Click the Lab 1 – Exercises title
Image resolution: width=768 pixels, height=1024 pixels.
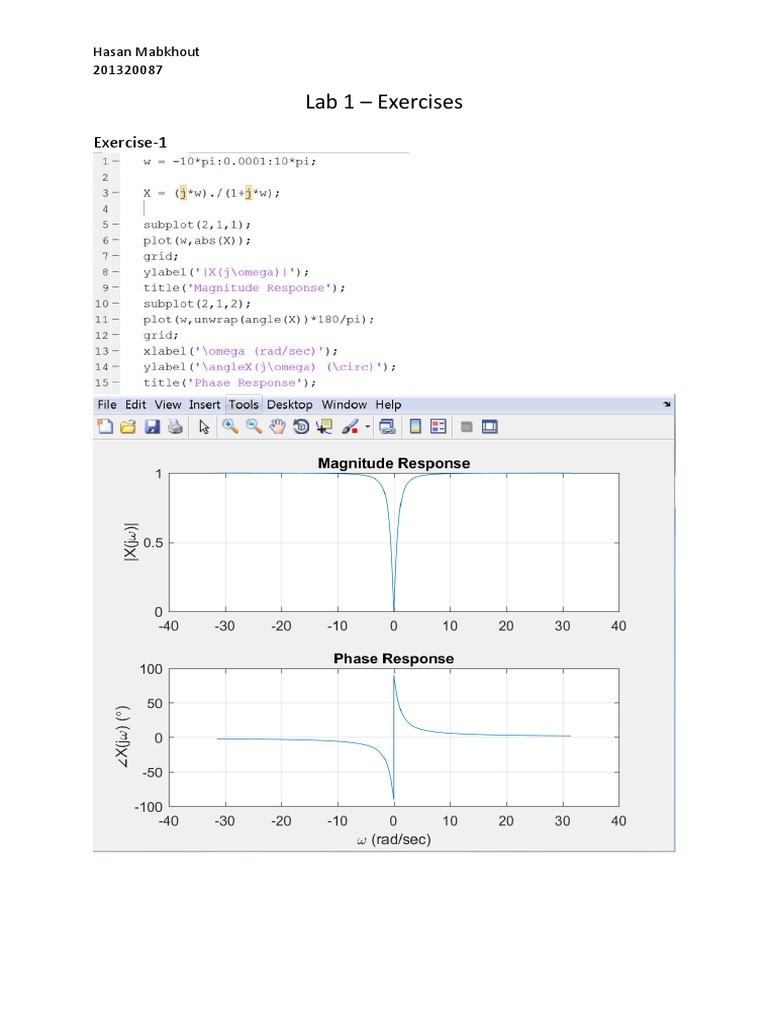(x=384, y=102)
